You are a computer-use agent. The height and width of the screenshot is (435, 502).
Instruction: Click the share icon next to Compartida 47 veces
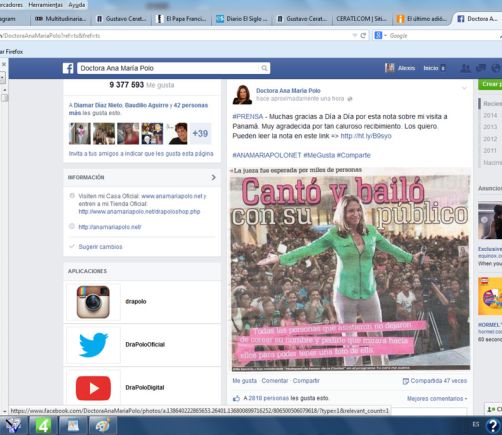[x=405, y=381]
